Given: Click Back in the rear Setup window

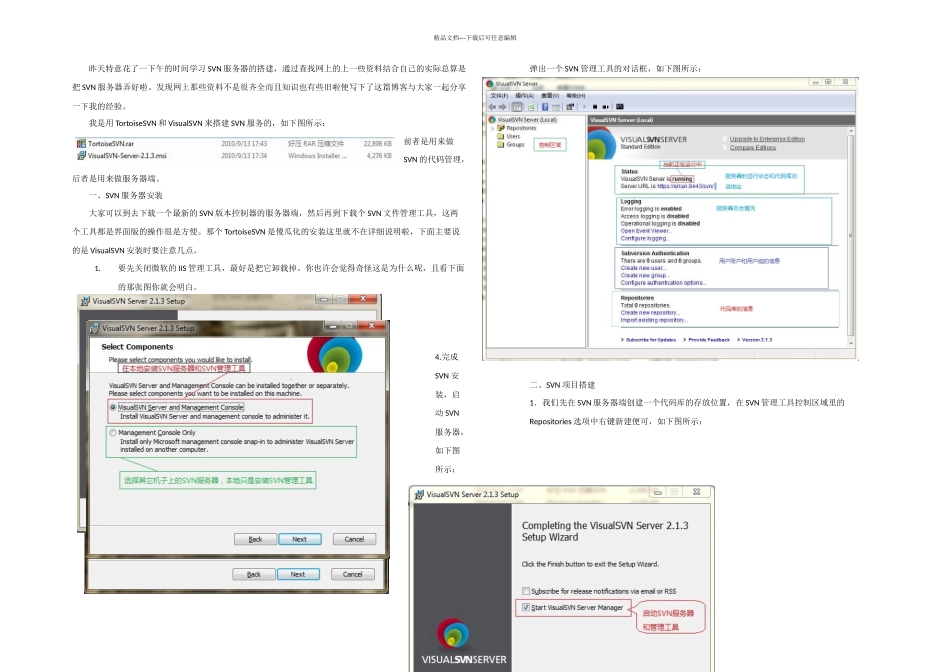Looking at the screenshot, I should (x=254, y=574).
